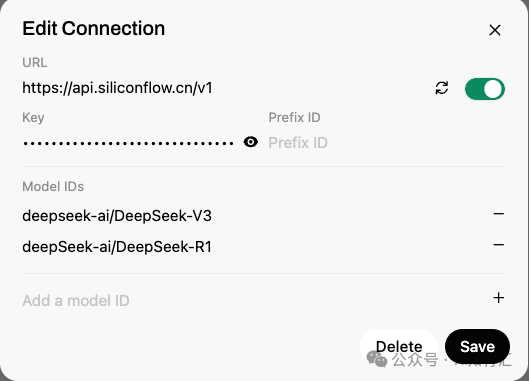The height and width of the screenshot is (381, 529).
Task: Click the WeChat watermark logo
Action: tap(377, 358)
